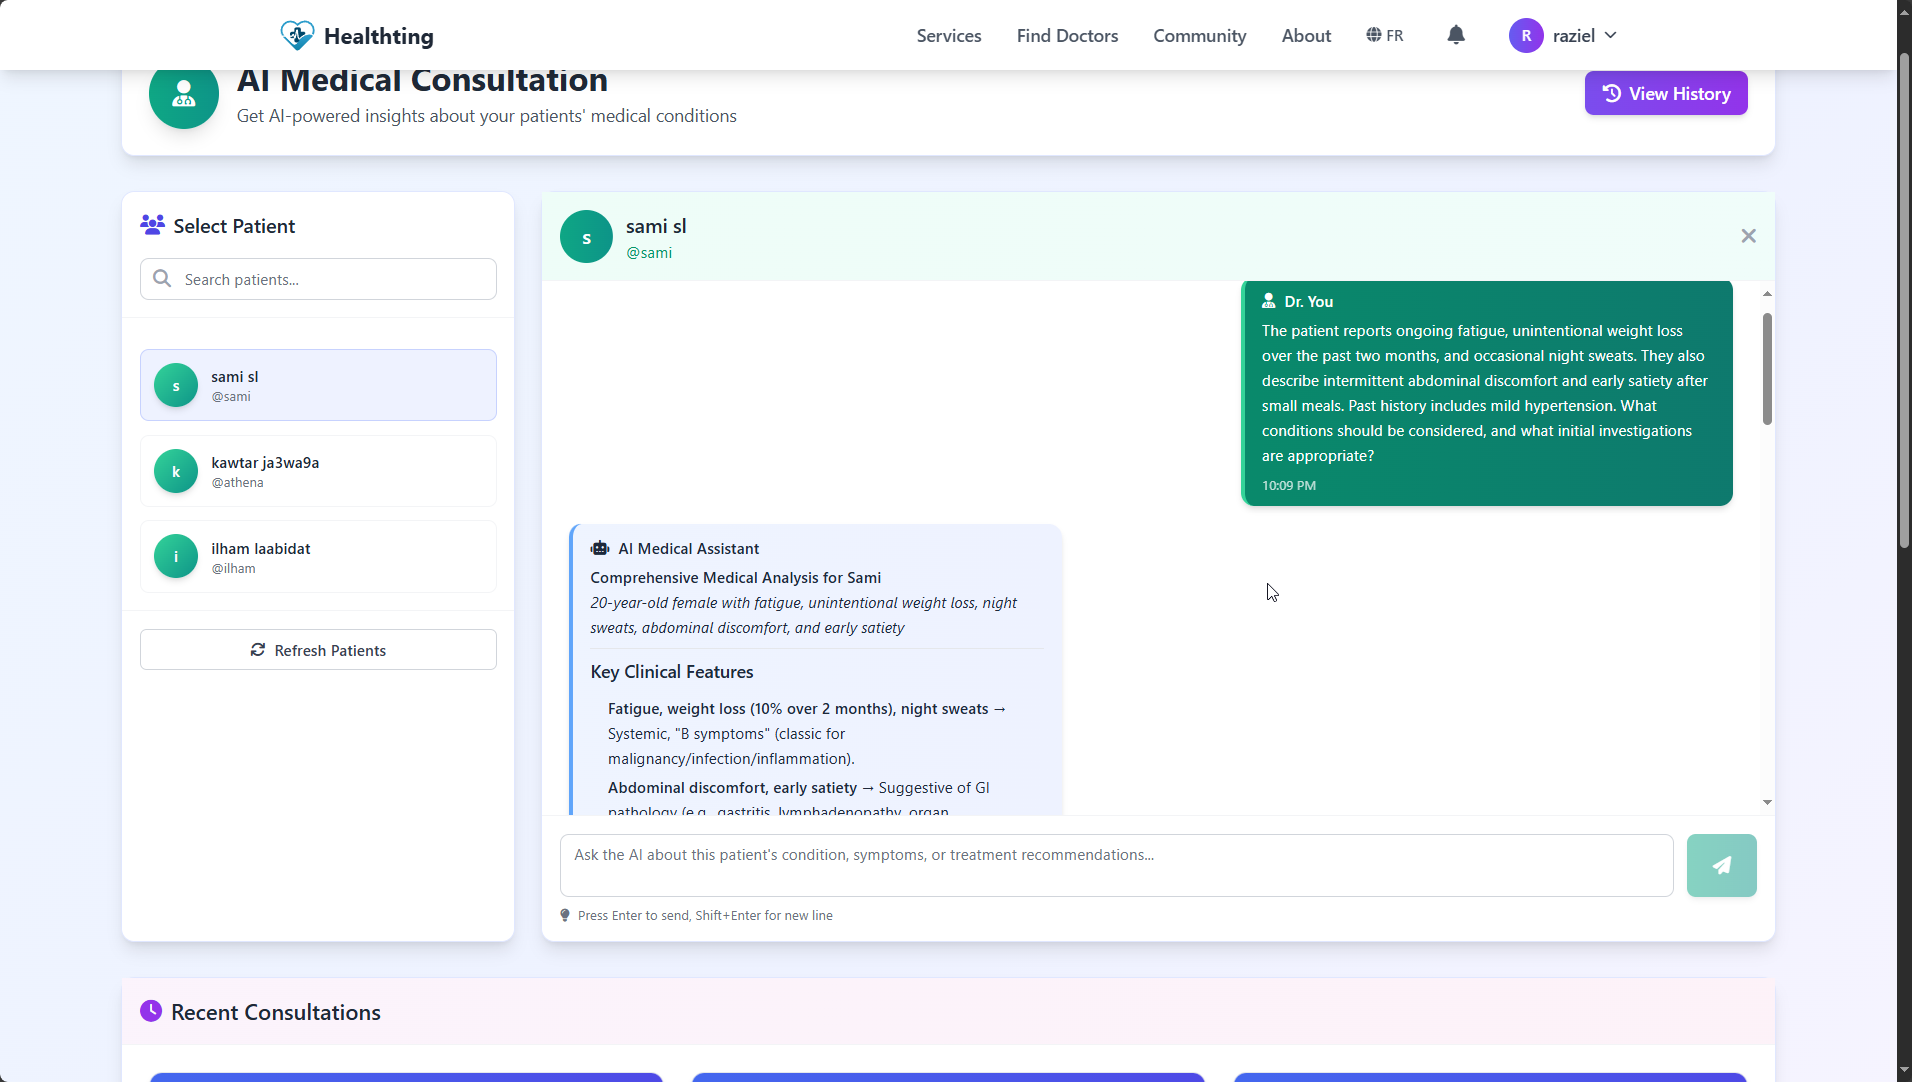The width and height of the screenshot is (1912, 1082).
Task: Open the Services menu item
Action: point(948,35)
